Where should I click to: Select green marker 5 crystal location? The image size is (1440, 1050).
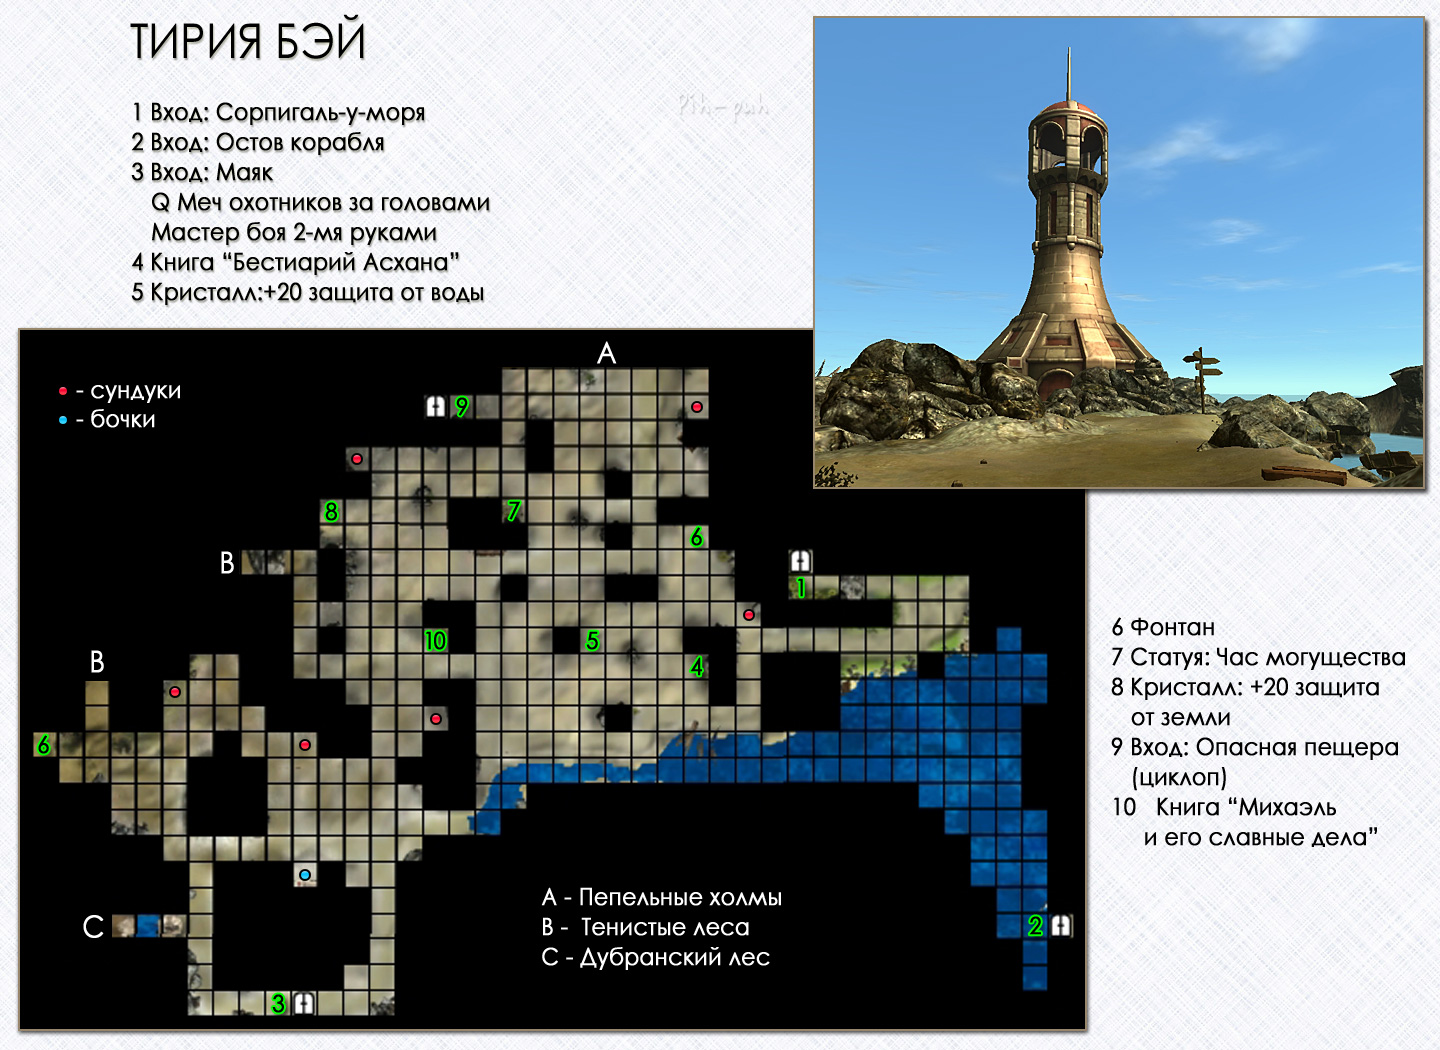point(592,641)
